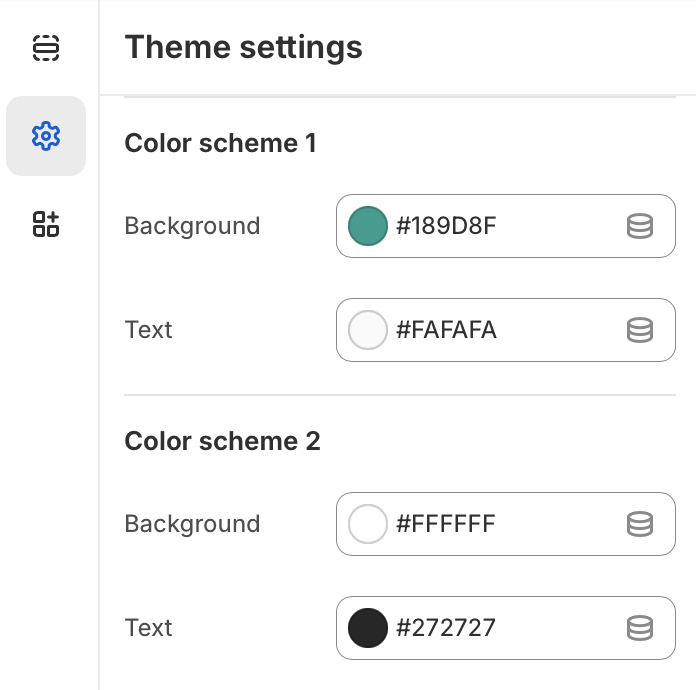Select the Theme settings gear icon
Viewport: 696px width, 690px height.
[x=46, y=136]
